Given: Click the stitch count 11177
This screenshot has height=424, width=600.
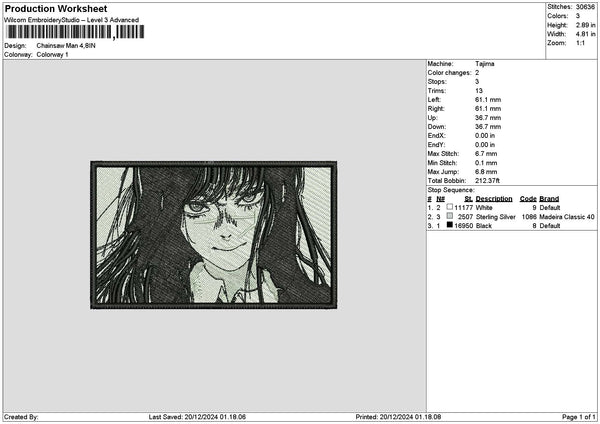Looking at the screenshot, I should (463, 208).
